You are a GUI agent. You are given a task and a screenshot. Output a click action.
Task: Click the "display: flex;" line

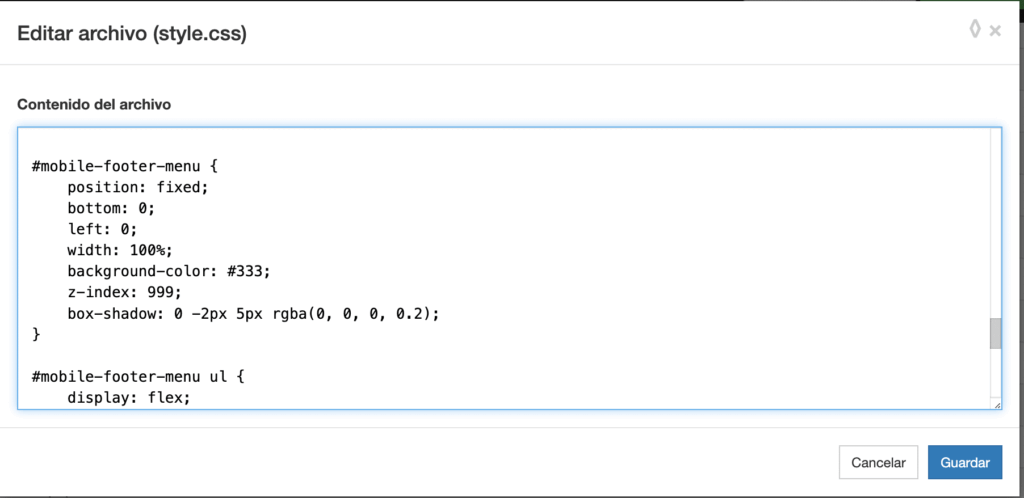pos(128,397)
